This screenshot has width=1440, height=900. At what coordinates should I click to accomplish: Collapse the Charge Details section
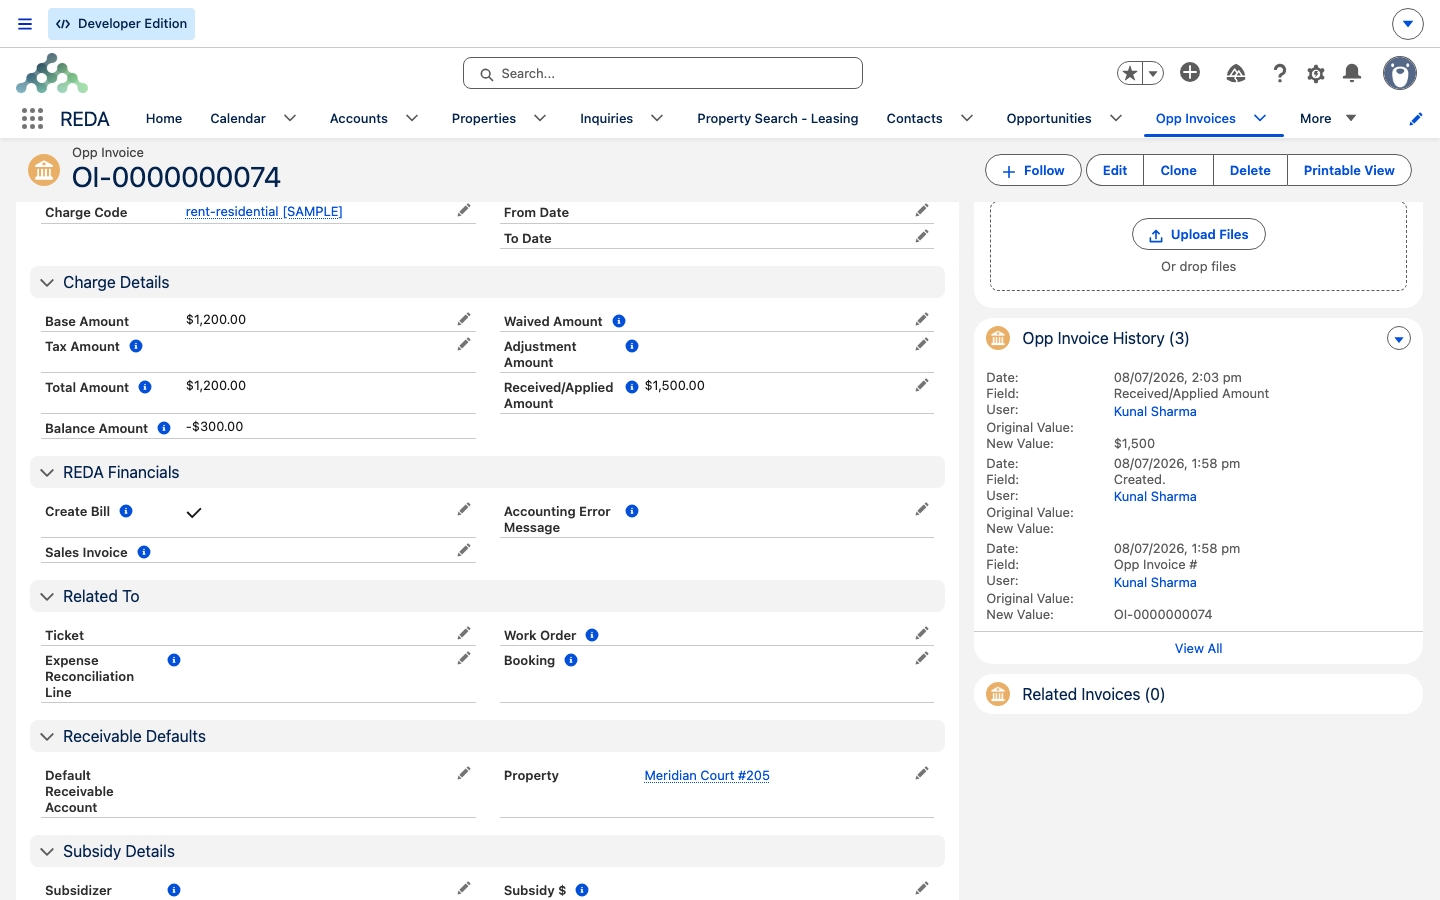(47, 283)
